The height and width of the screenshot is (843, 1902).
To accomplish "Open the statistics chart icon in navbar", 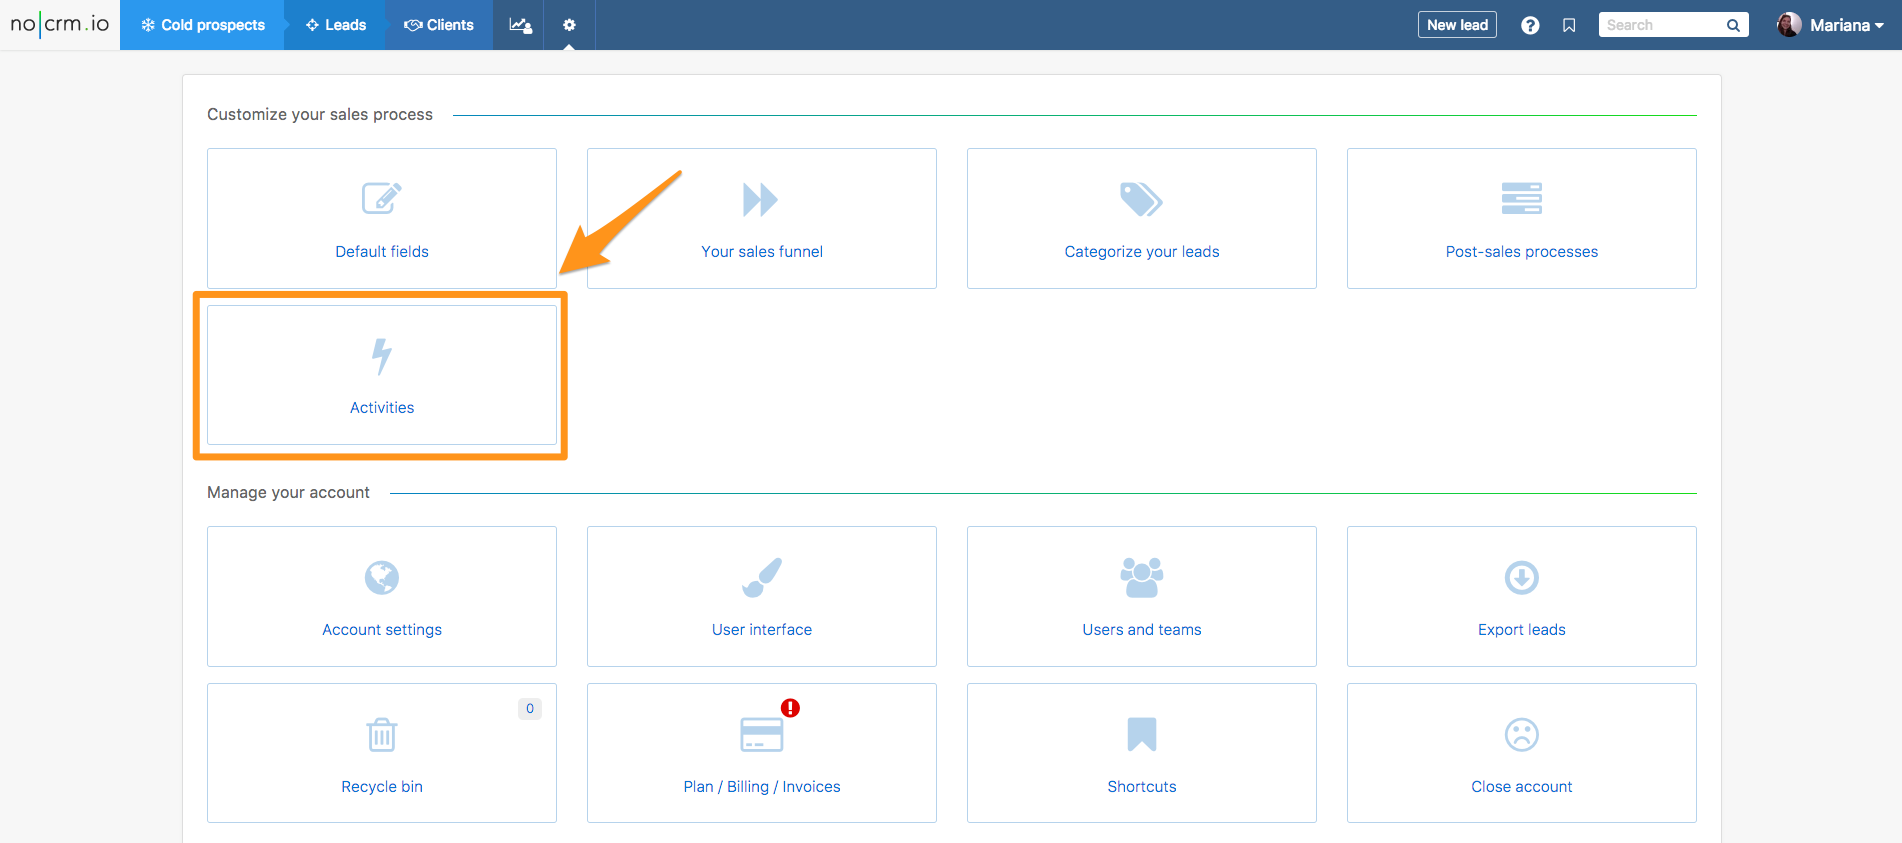I will [520, 25].
